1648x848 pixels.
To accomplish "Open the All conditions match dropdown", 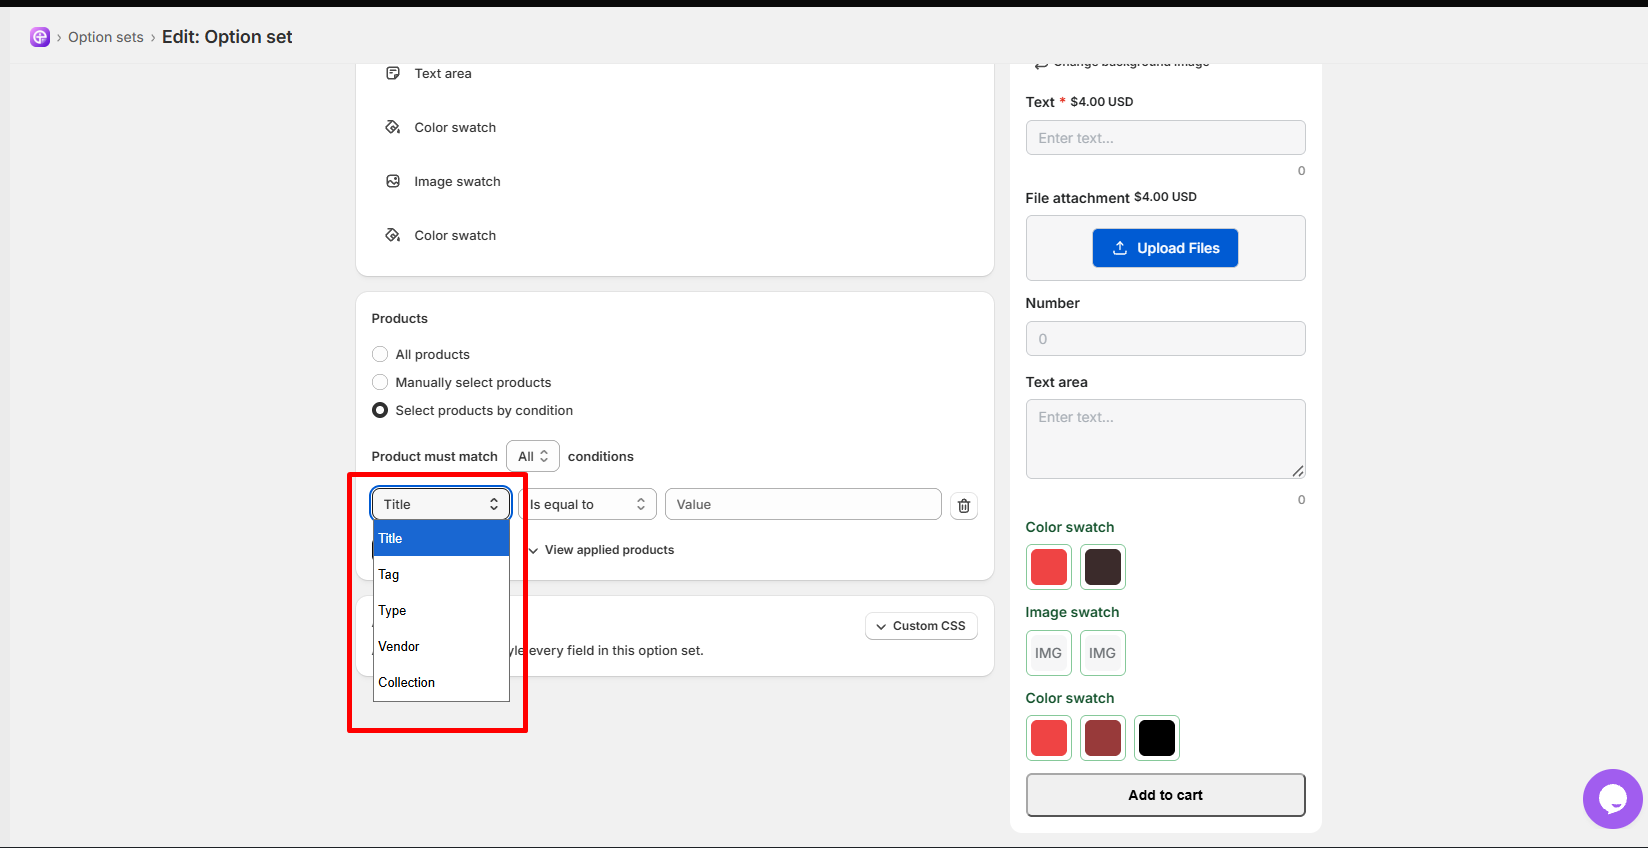I will (x=533, y=456).
